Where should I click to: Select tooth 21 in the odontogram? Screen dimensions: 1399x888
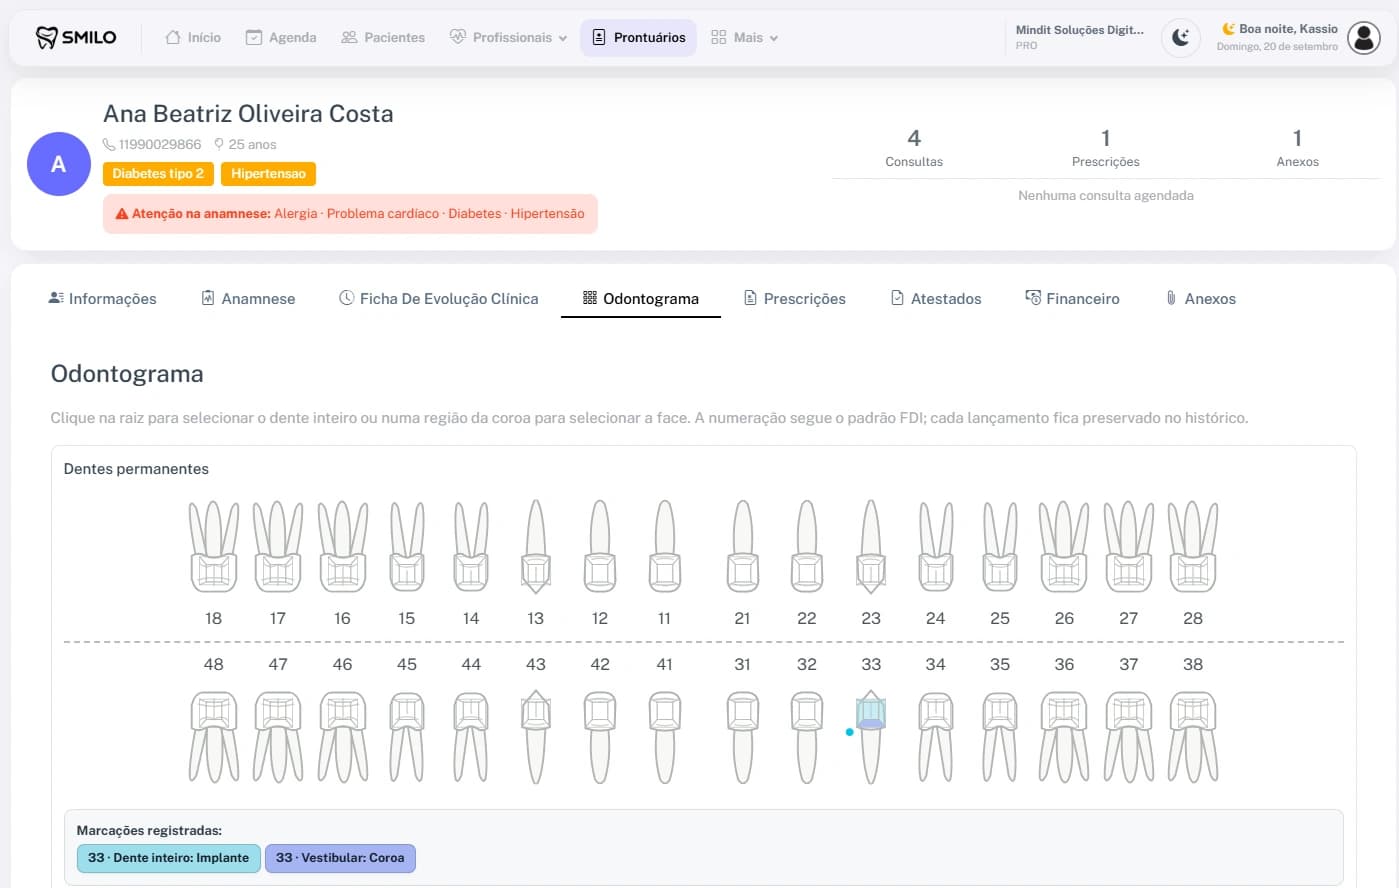(742, 546)
